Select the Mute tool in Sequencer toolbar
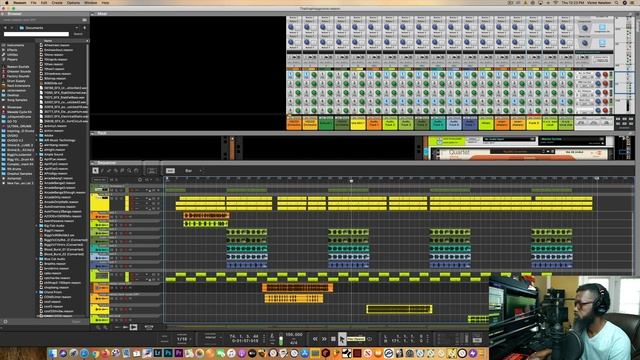 (122, 171)
